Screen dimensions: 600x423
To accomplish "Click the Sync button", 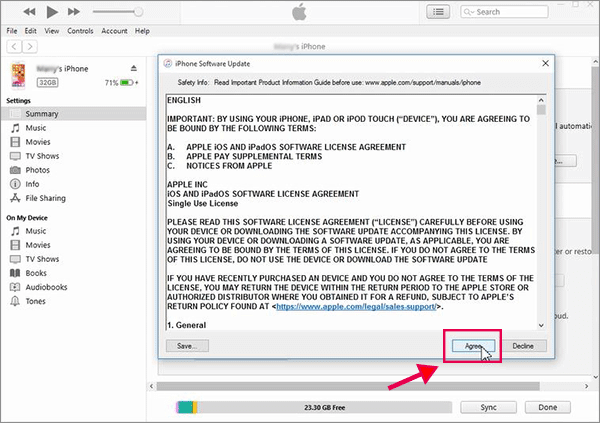I will [488, 407].
